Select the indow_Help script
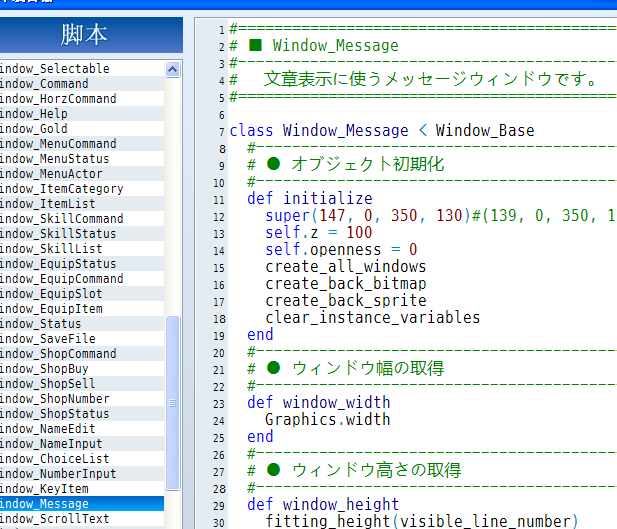Screen dimensions: 617x529 82,113
